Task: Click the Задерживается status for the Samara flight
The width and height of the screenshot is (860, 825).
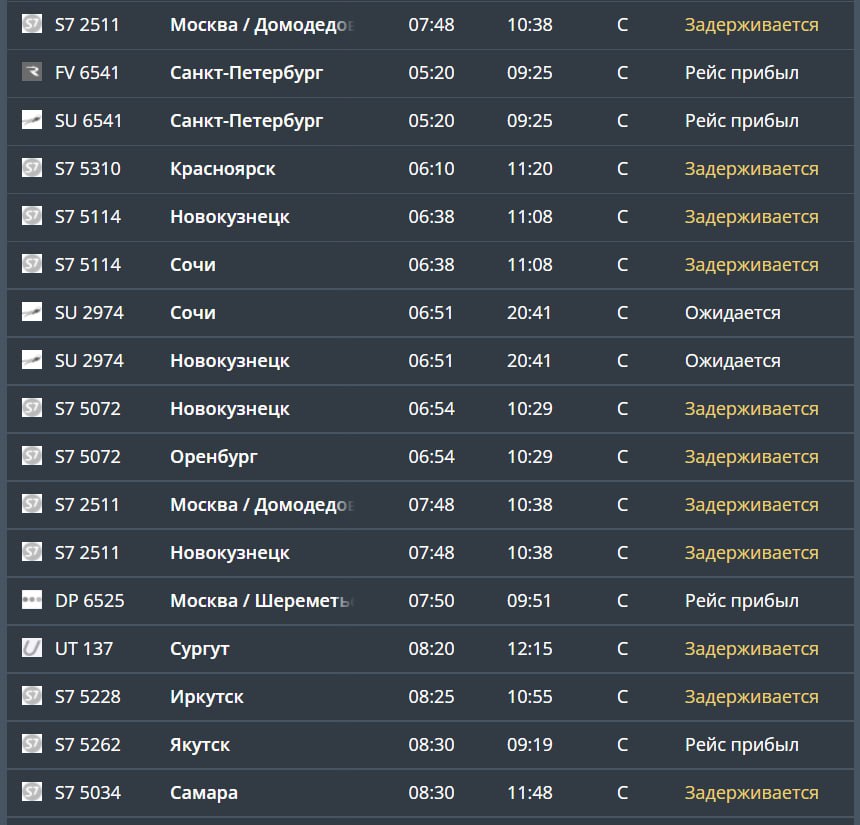Action: pos(751,793)
